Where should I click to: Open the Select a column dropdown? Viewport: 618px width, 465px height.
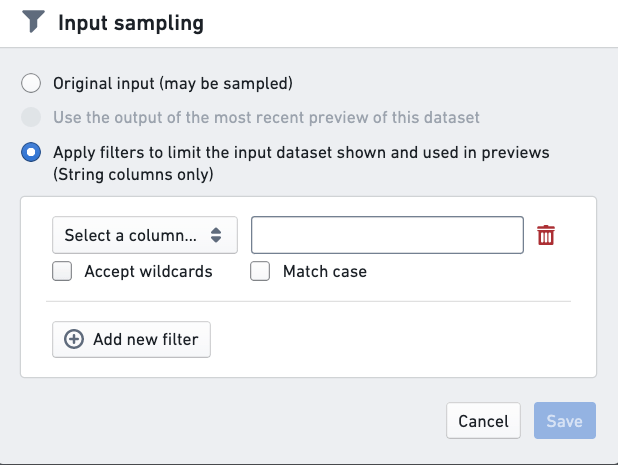click(144, 235)
